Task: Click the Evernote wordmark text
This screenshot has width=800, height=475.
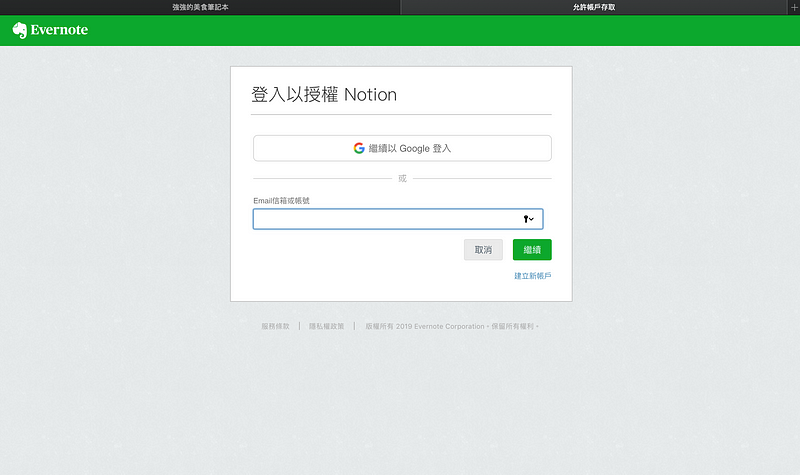Action: [59, 30]
